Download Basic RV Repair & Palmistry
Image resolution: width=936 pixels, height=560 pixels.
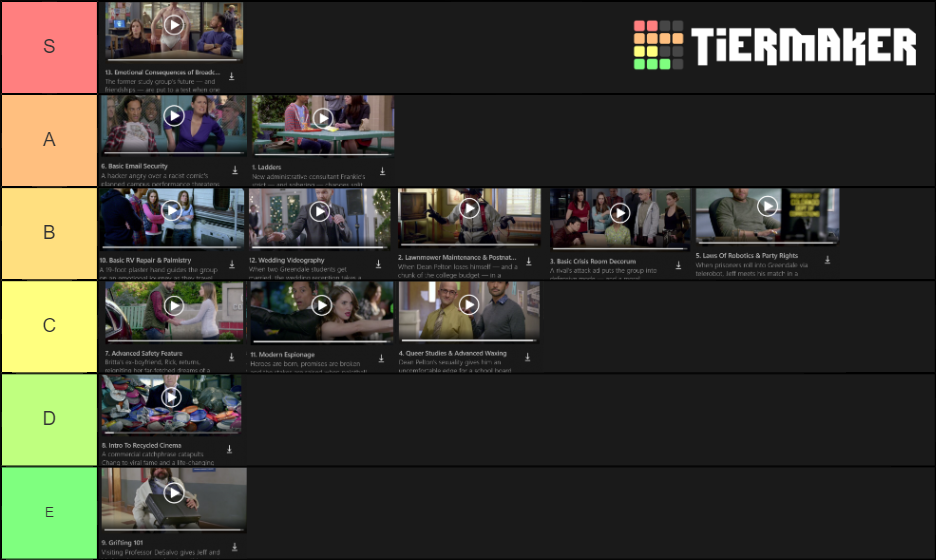232,264
